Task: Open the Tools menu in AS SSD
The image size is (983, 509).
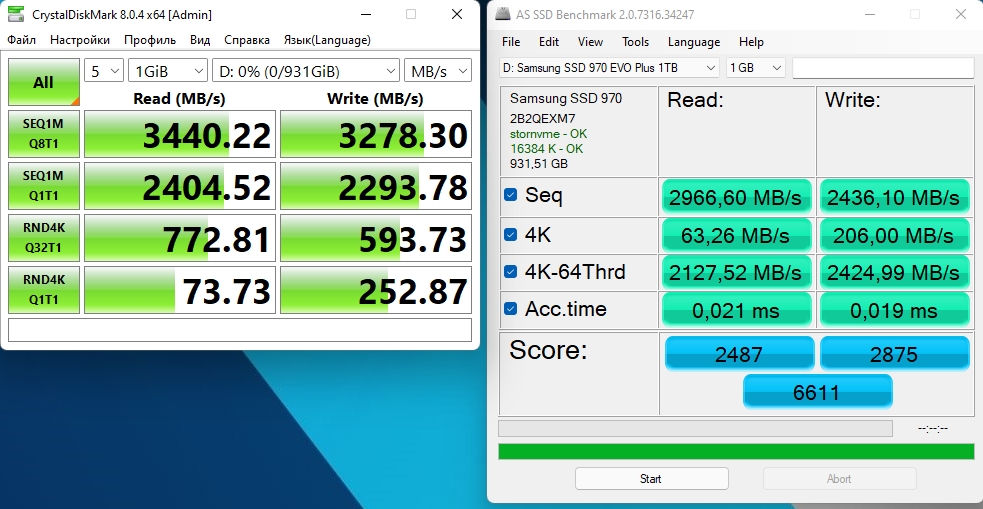Action: point(635,42)
